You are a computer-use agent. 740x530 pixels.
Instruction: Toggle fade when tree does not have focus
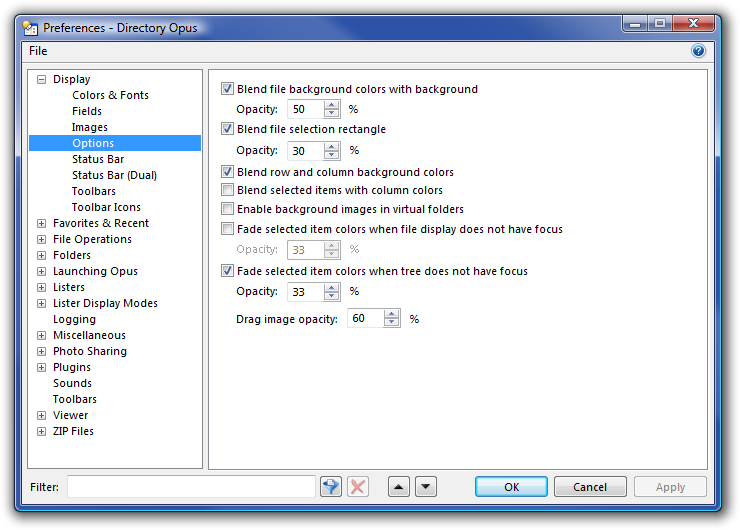pos(227,271)
